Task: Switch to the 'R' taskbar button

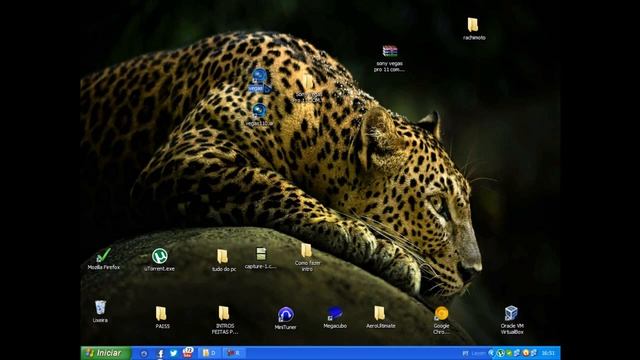Action: [x=234, y=353]
